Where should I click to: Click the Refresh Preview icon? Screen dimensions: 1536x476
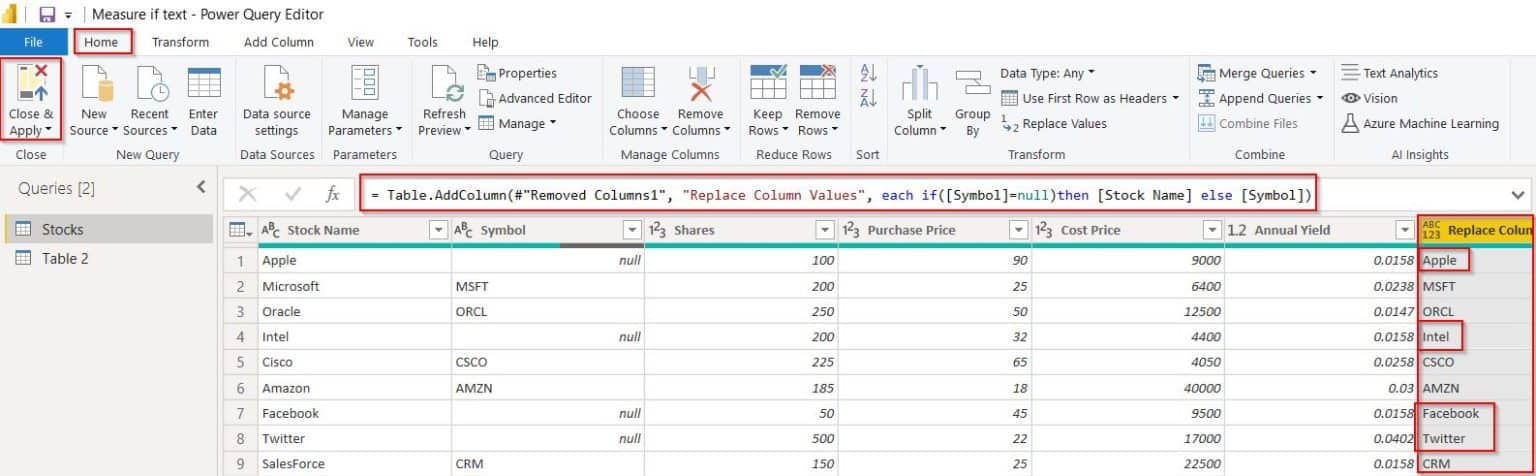coord(443,85)
